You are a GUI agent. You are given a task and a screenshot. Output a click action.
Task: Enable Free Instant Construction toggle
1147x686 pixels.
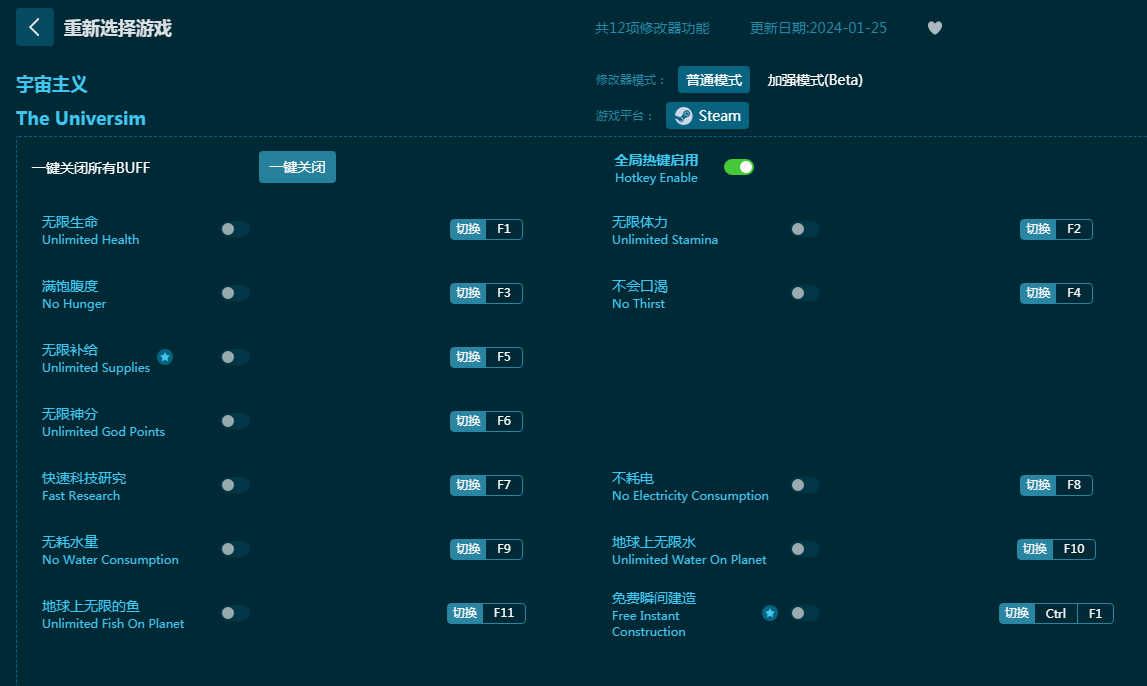[x=805, y=613]
